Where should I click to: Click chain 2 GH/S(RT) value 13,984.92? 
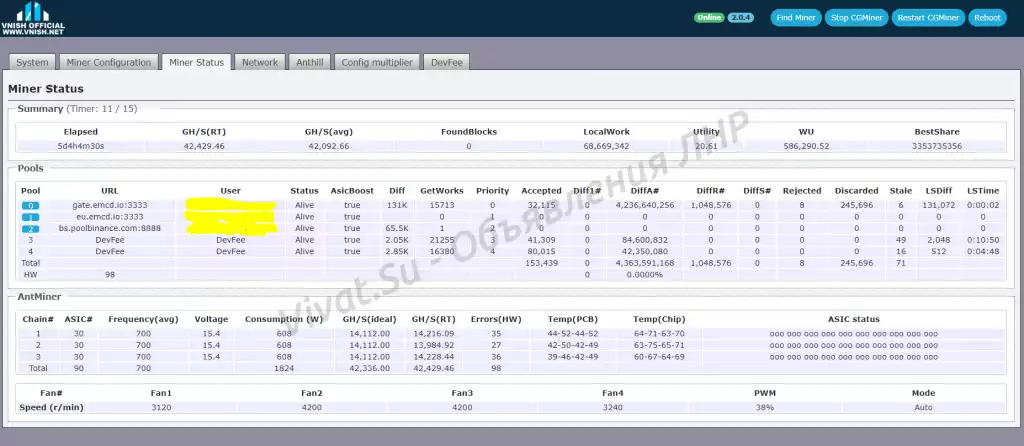[433, 345]
